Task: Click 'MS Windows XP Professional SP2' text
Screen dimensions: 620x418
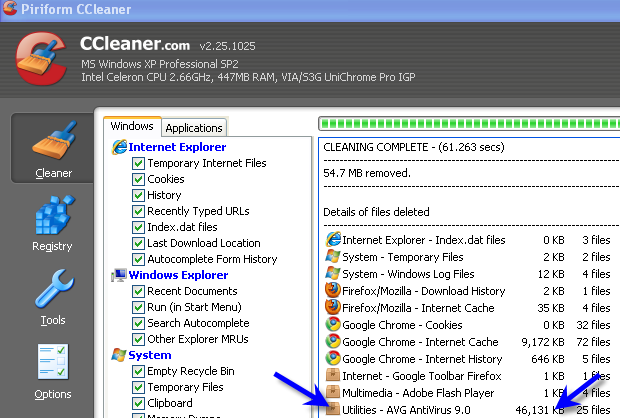Action: pyautogui.click(x=160, y=64)
